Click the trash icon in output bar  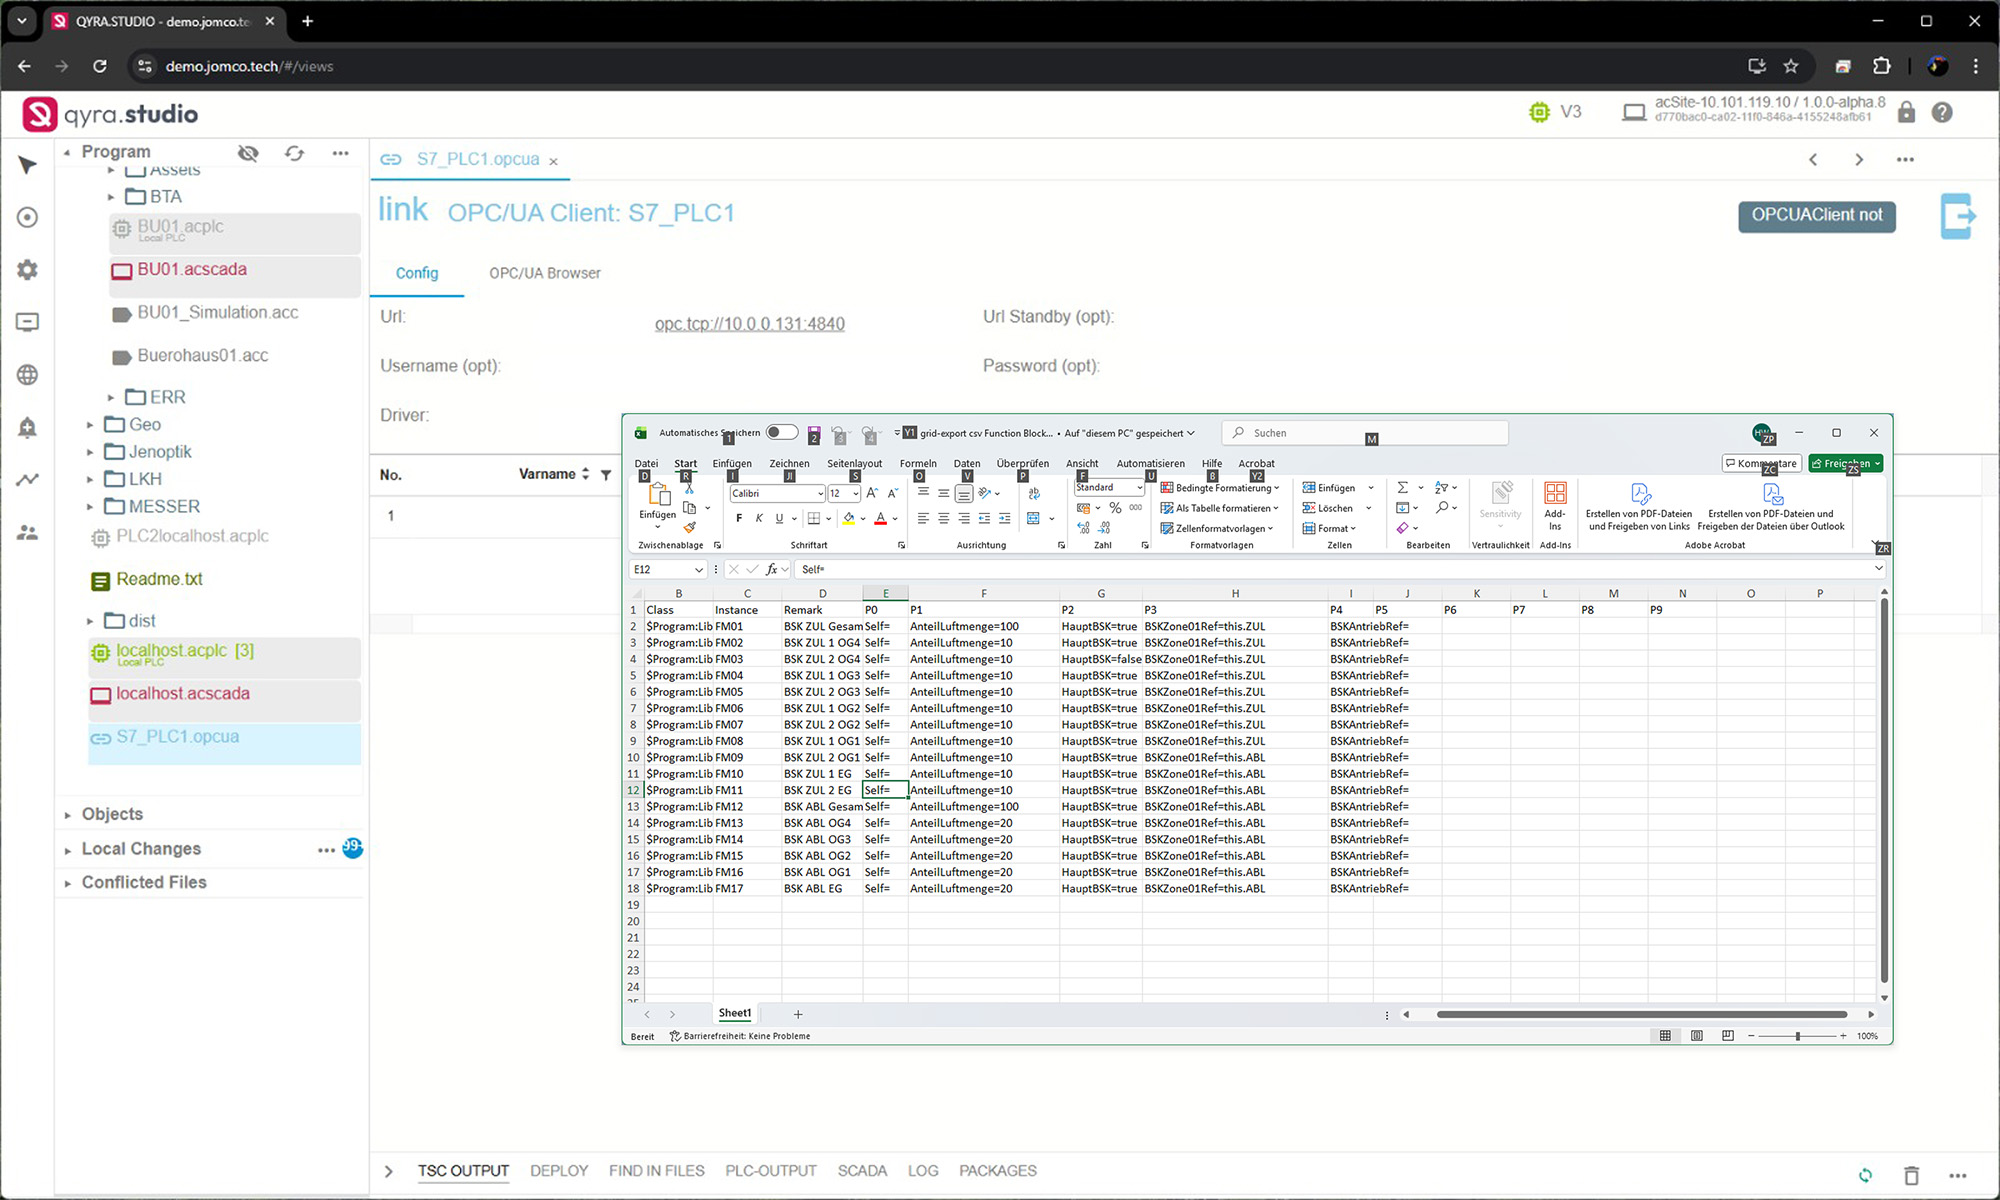1911,1175
